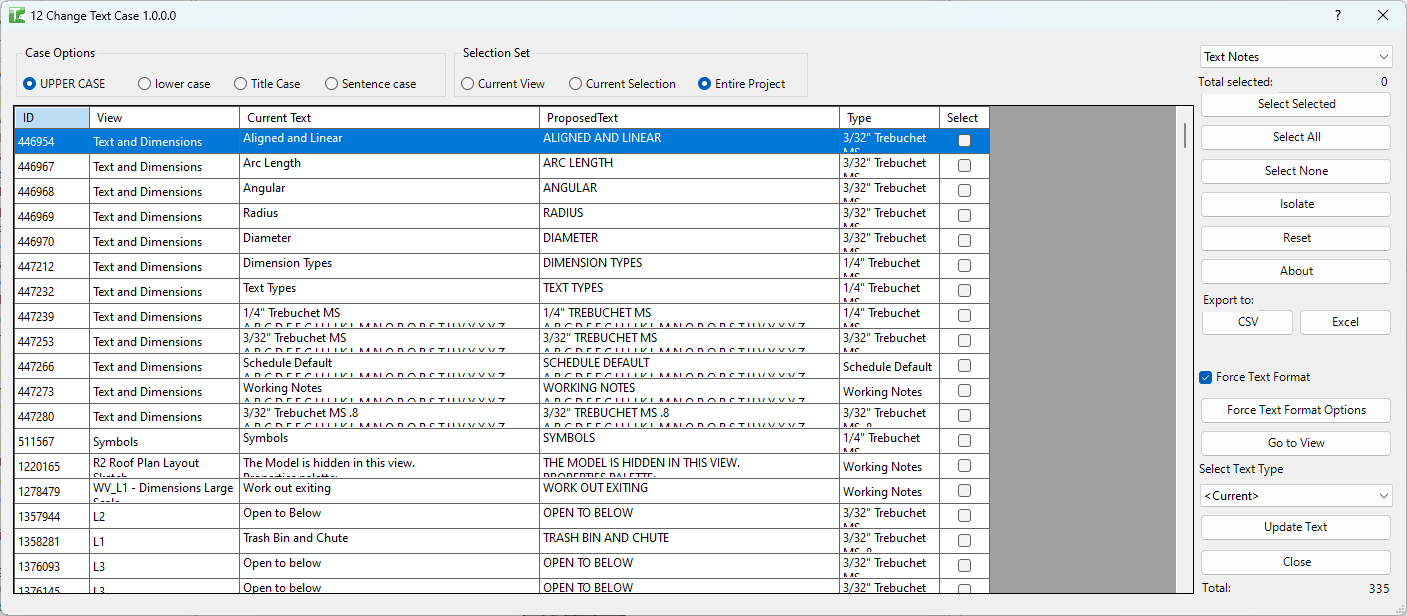Image resolution: width=1407 pixels, height=616 pixels.
Task: Click the View column header
Action: click(164, 118)
